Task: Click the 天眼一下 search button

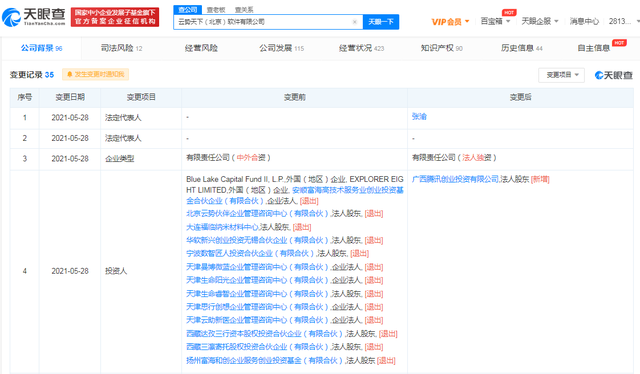Action: coord(381,22)
